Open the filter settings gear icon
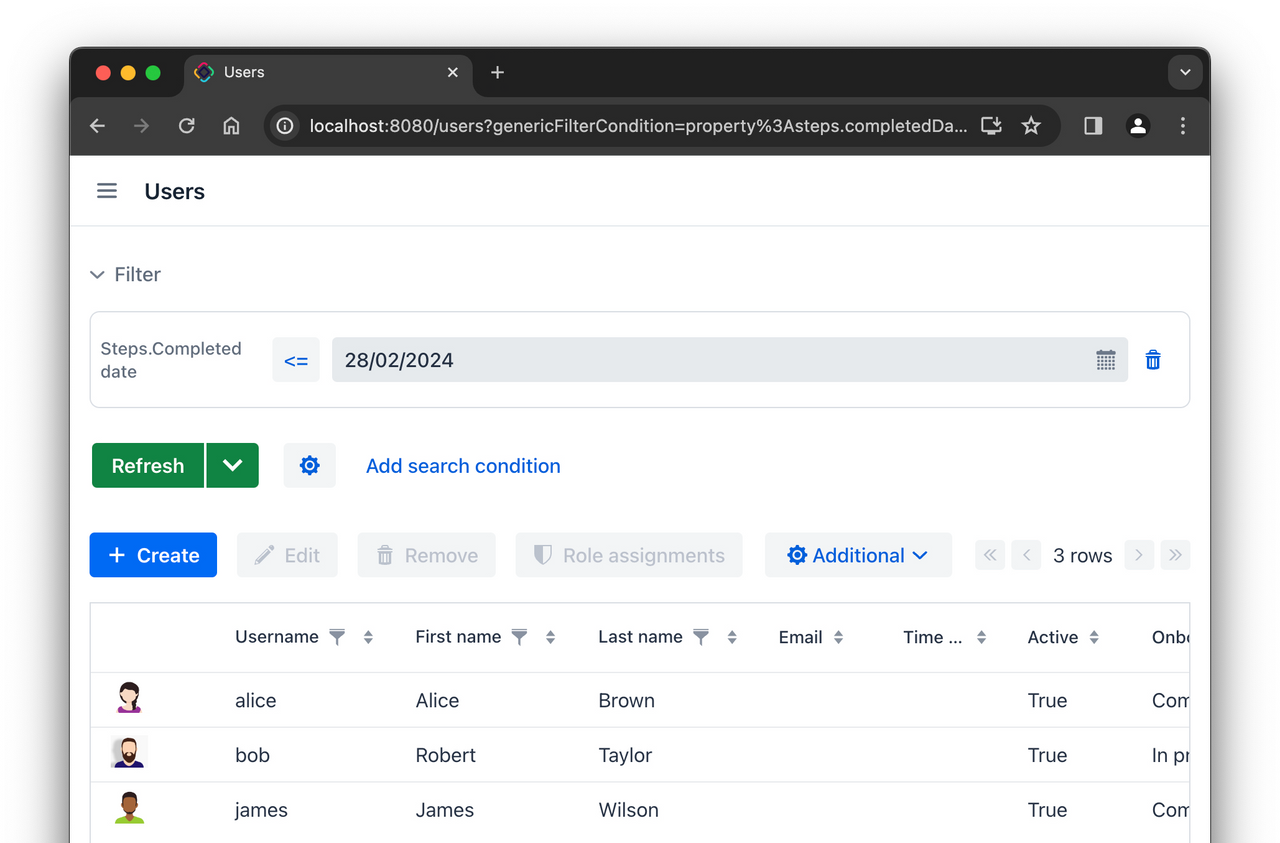This screenshot has width=1280, height=843. coord(310,465)
